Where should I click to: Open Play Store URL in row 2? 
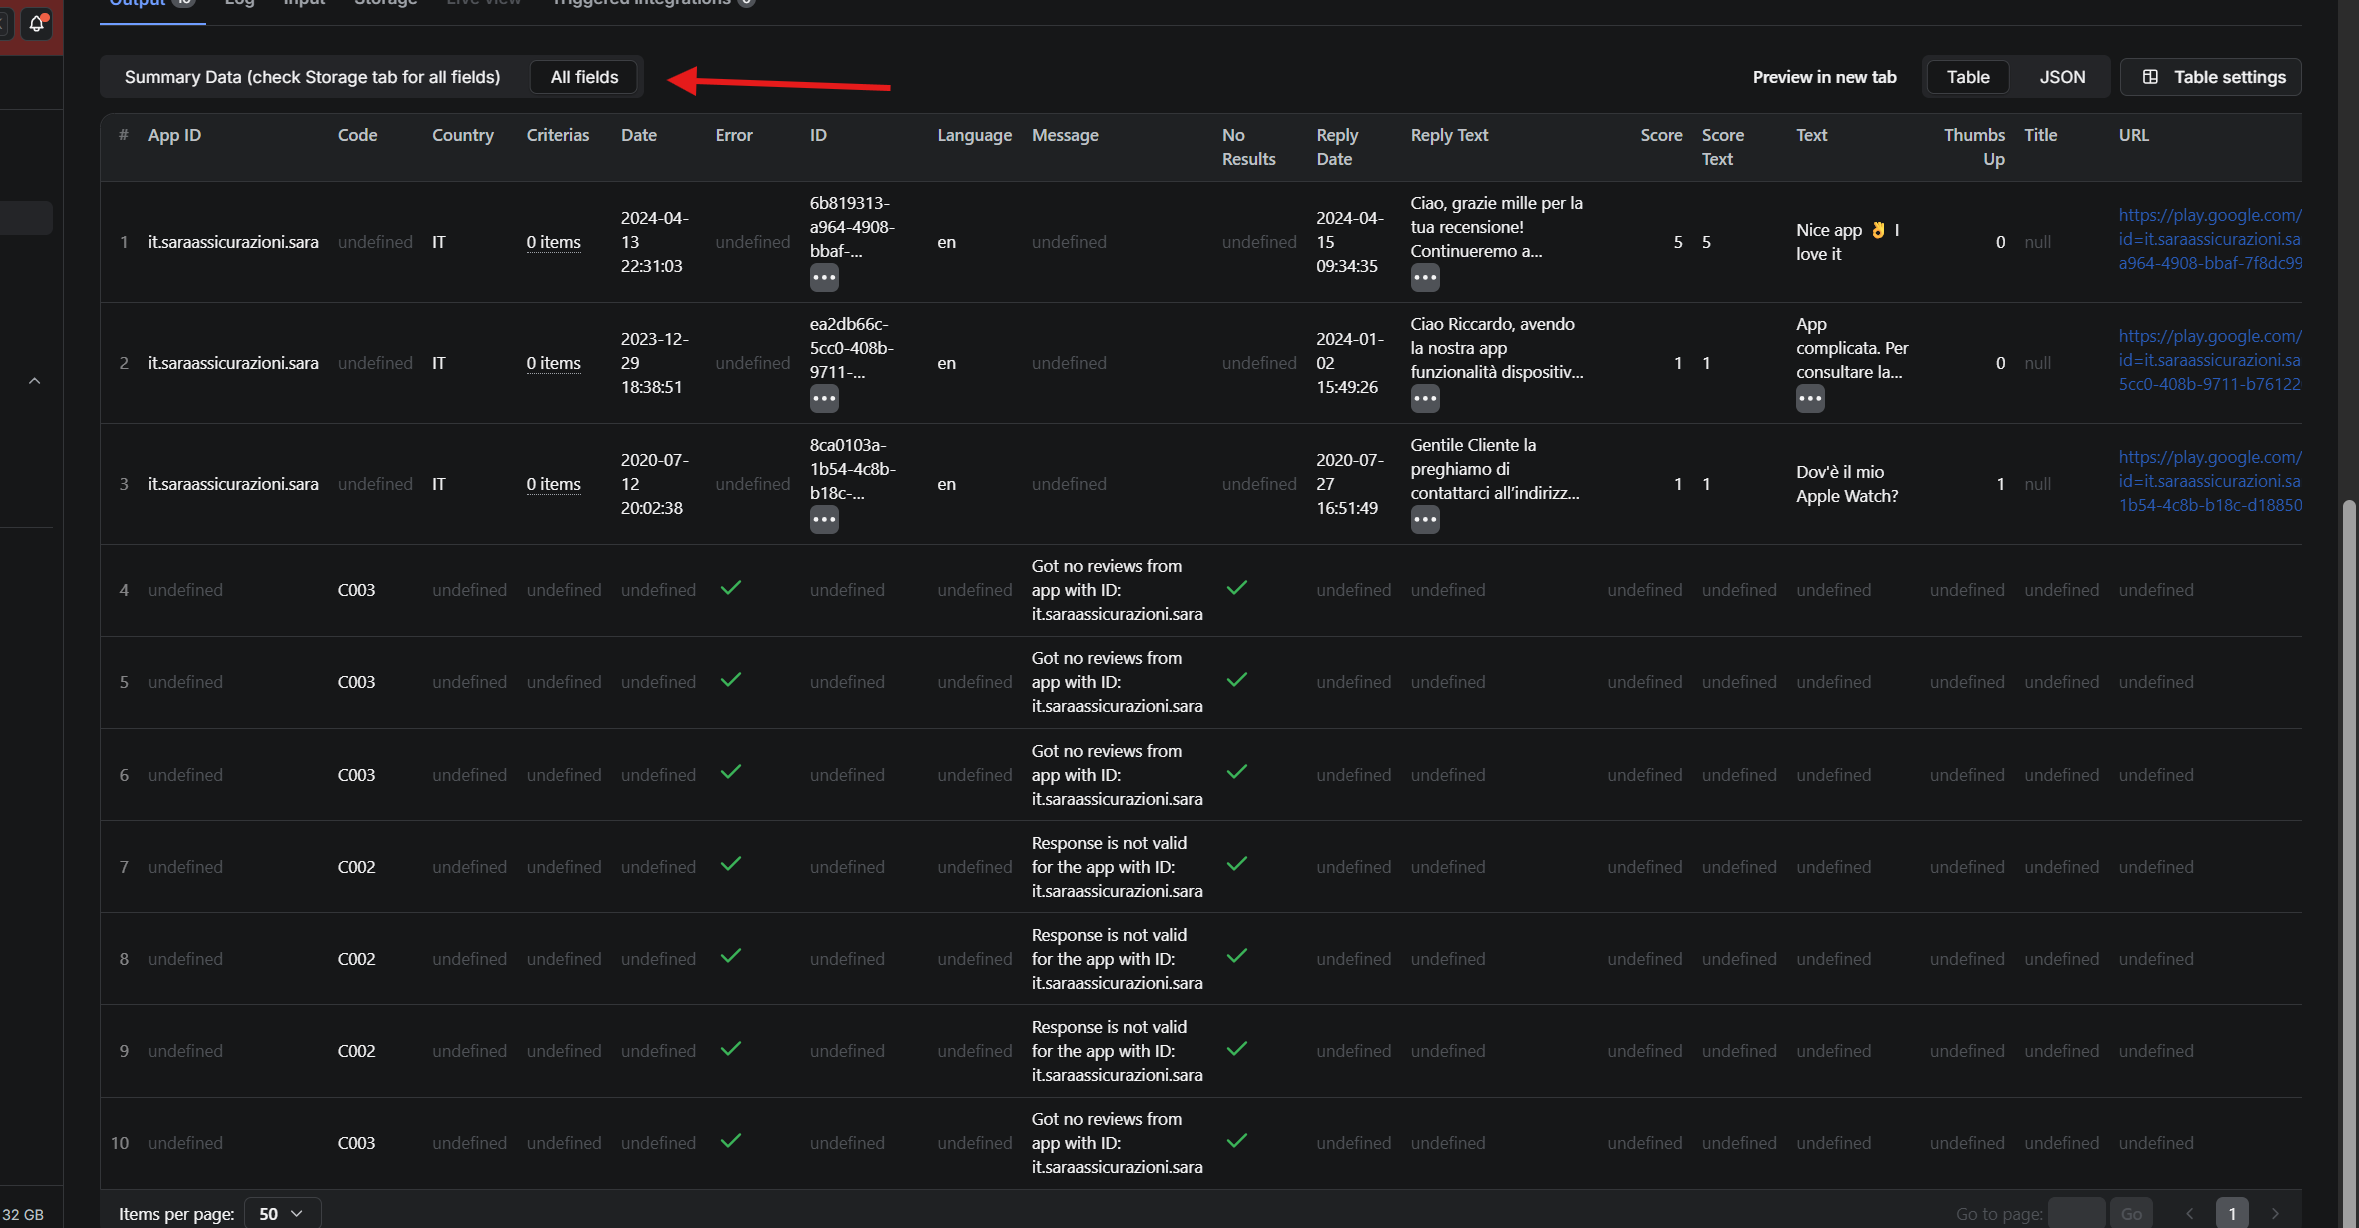pyautogui.click(x=2209, y=360)
